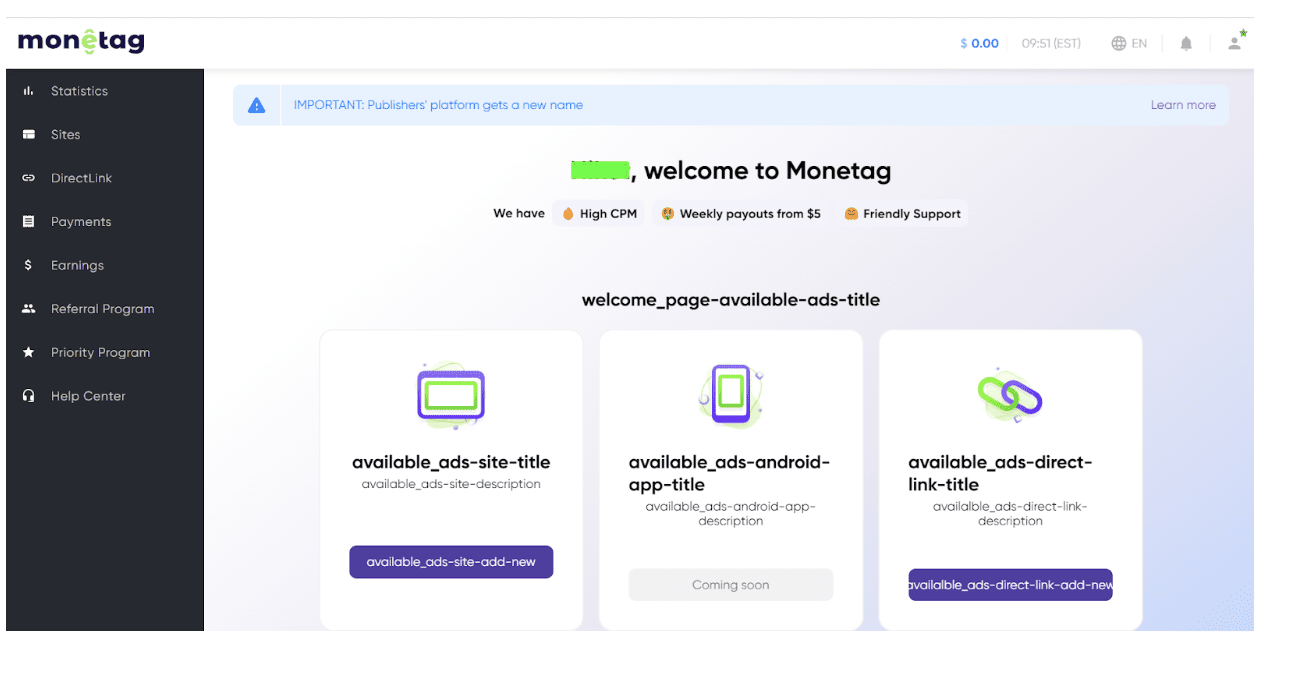Open Sites via its sidebar icon
Screen dimensions: 1290x680
point(28,134)
